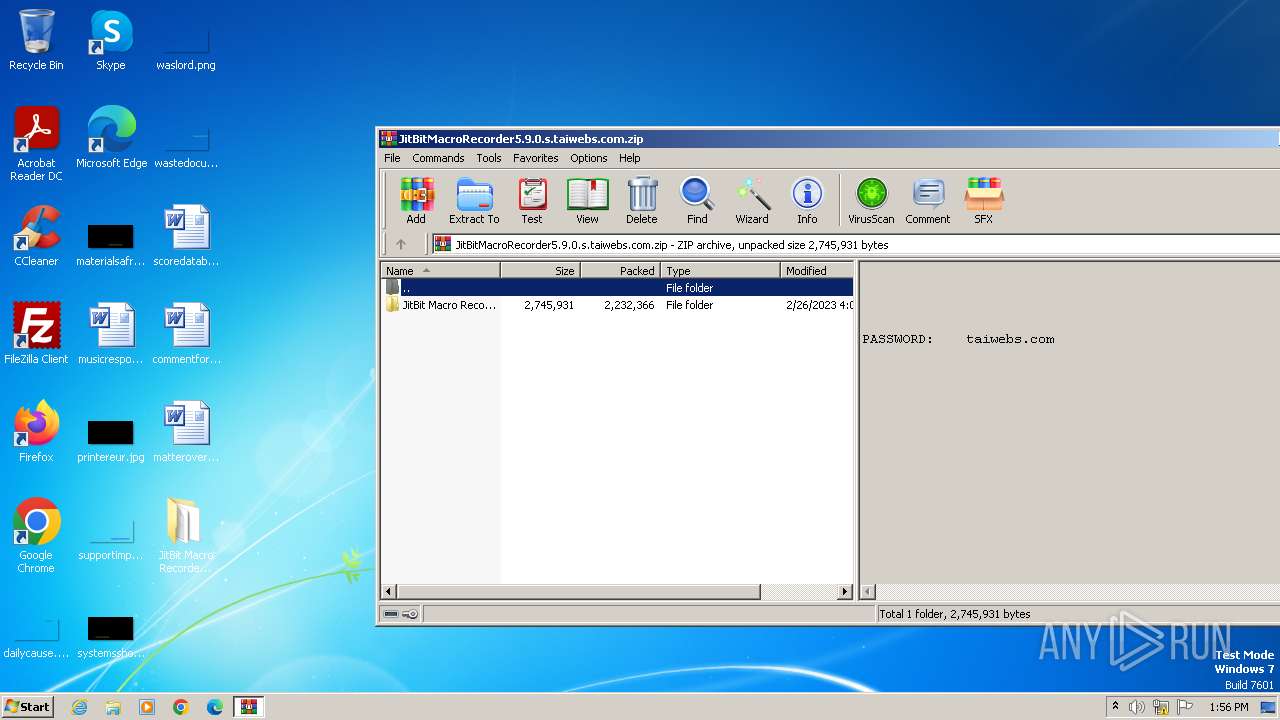Screen dimensions: 1280x720
Task: Click the Delete toolbar icon
Action: click(642, 200)
